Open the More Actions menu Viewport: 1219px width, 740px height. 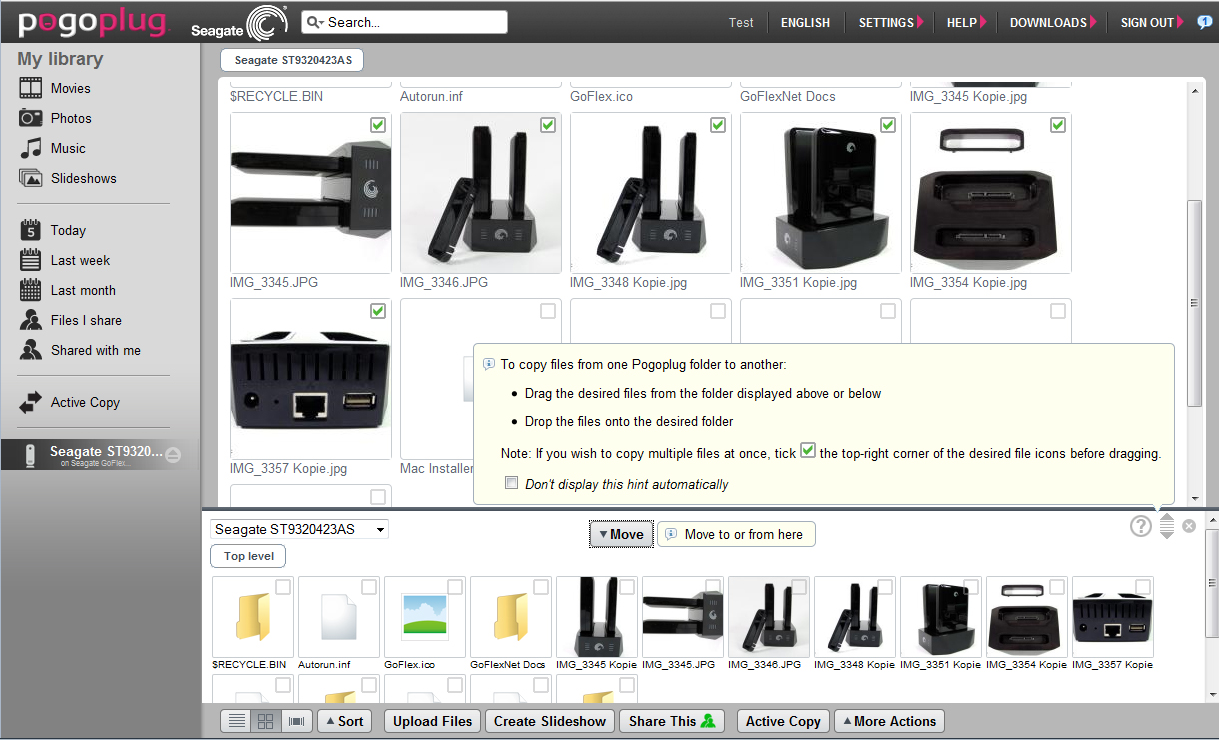coord(888,721)
